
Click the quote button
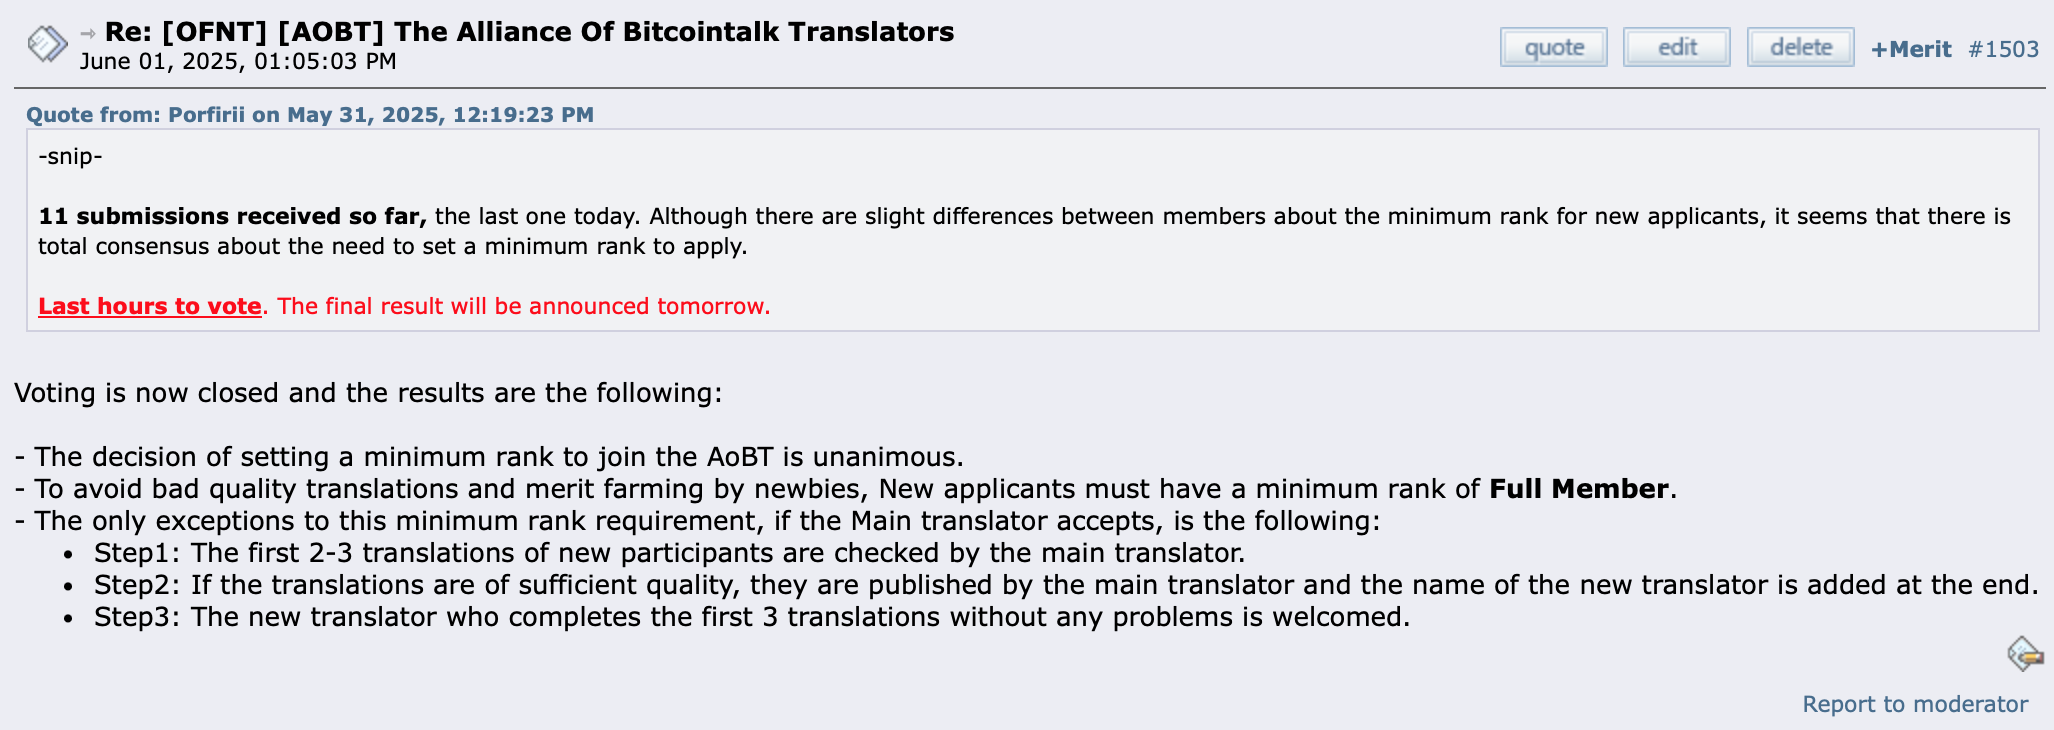click(x=1554, y=47)
